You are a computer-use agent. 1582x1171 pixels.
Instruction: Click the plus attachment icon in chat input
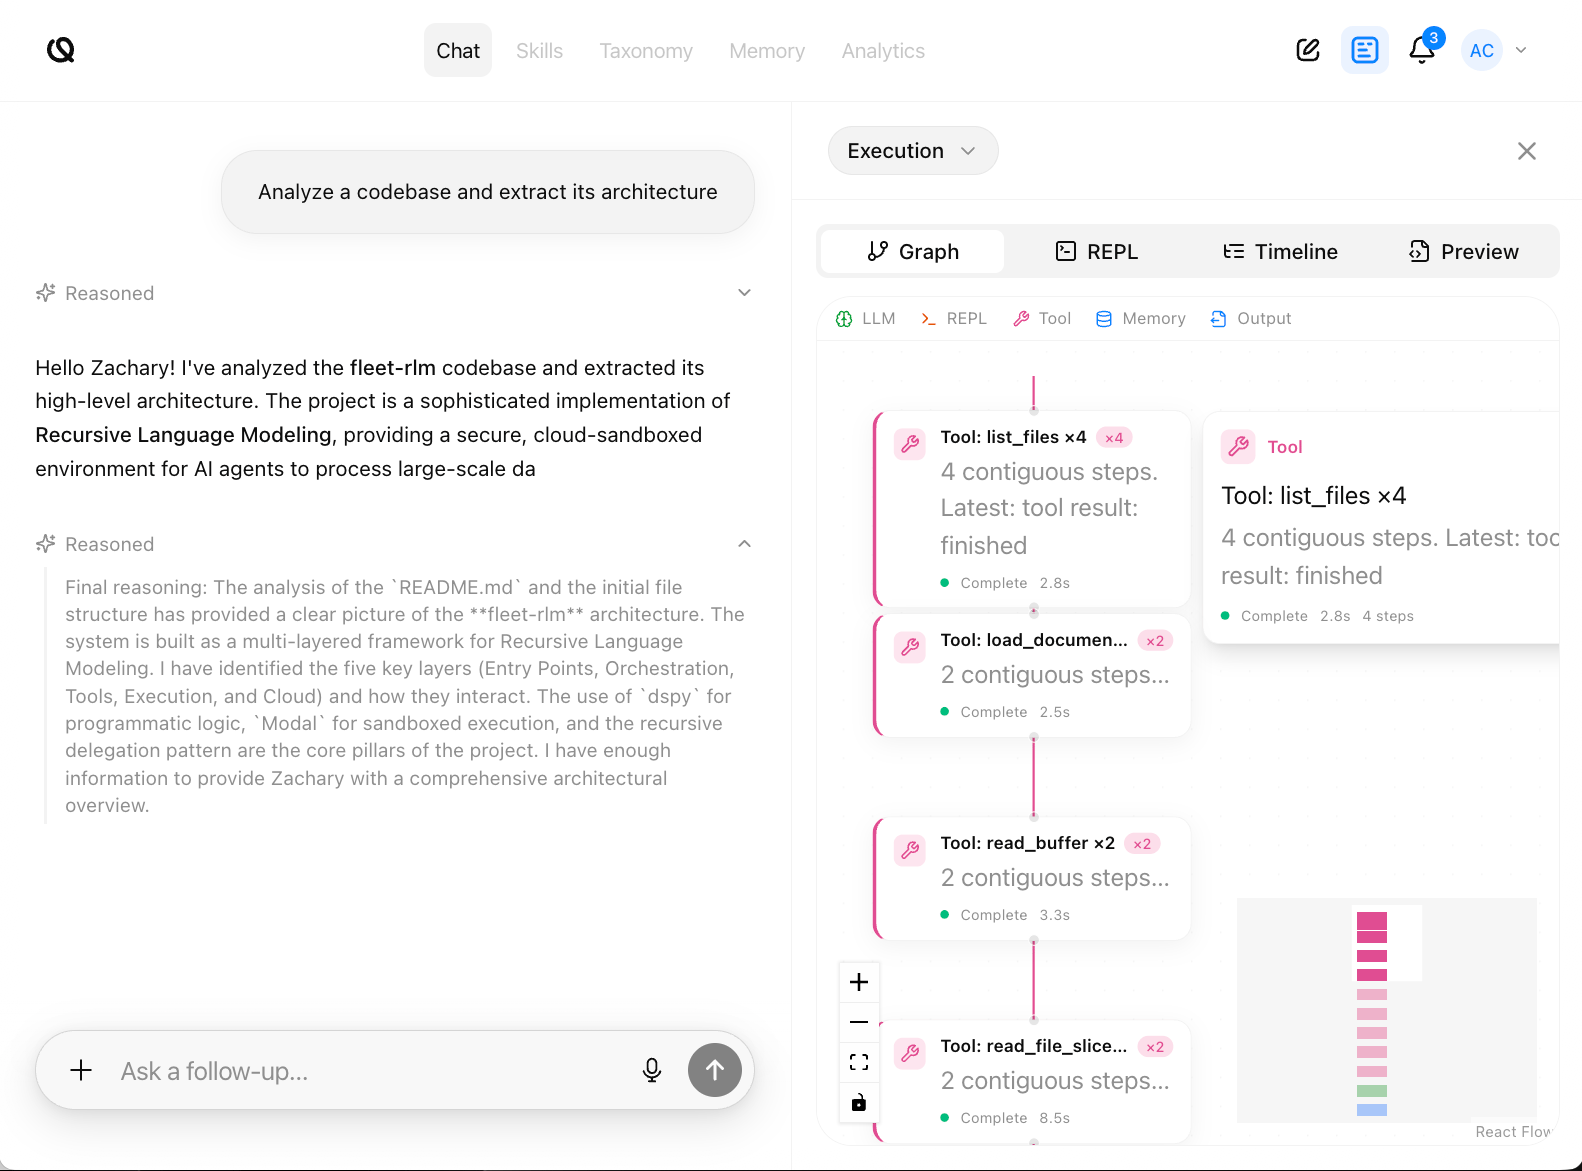[81, 1070]
